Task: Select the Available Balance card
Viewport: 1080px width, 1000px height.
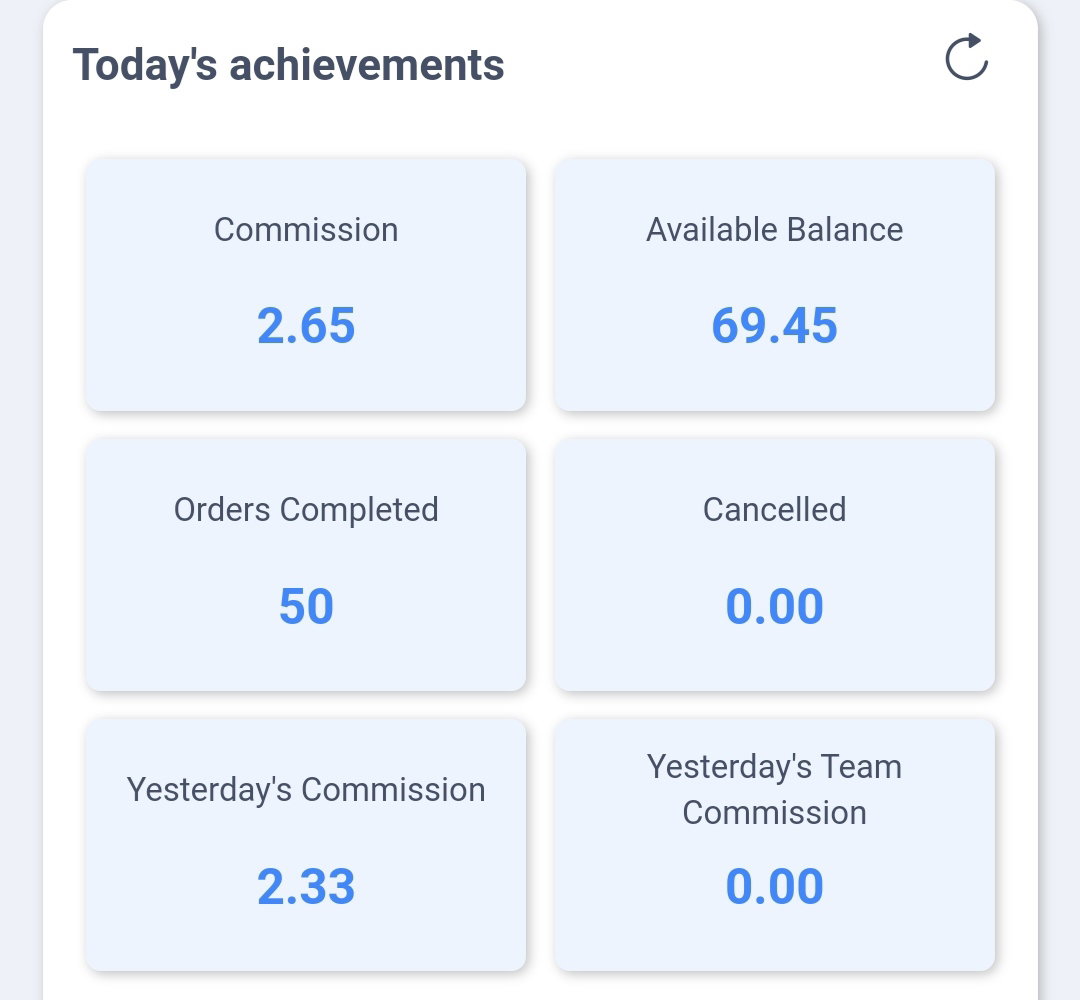Action: 774,284
